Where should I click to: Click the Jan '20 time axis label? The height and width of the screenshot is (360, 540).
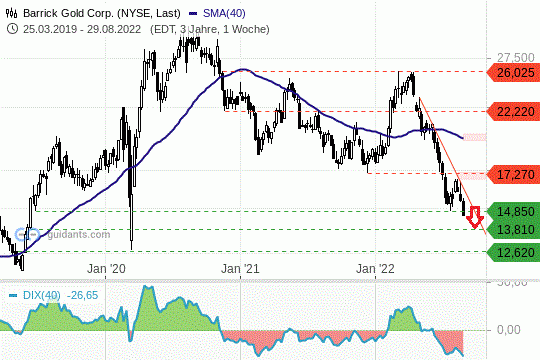[106, 268]
